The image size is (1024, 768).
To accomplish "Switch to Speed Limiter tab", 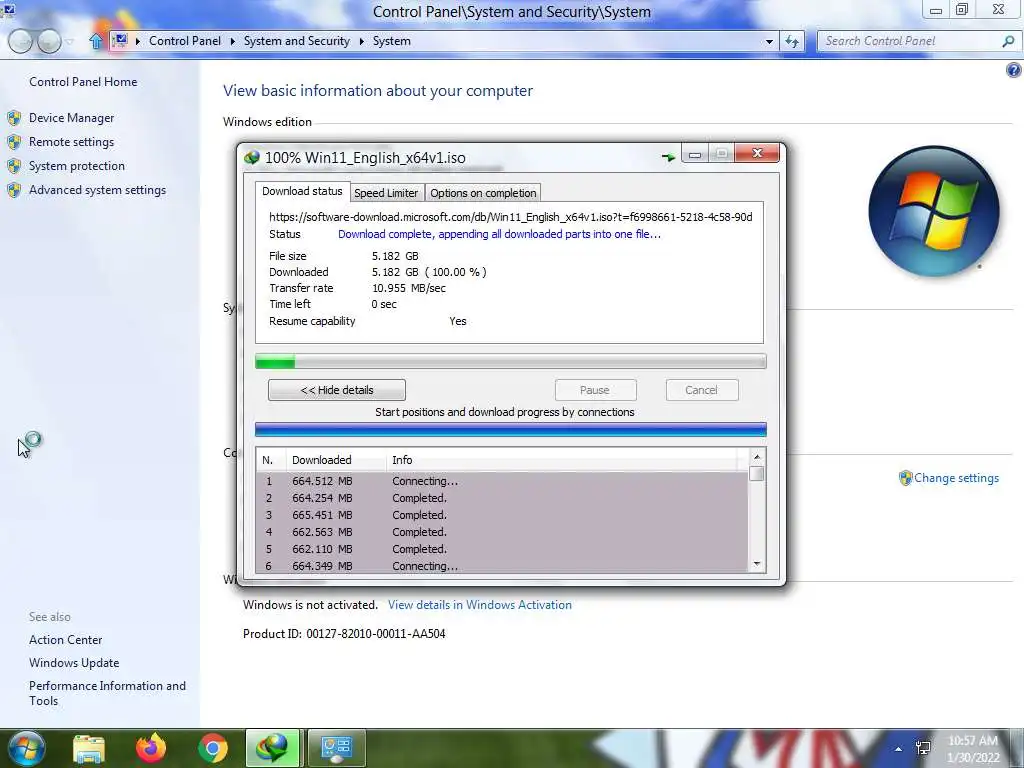I will point(386,193).
